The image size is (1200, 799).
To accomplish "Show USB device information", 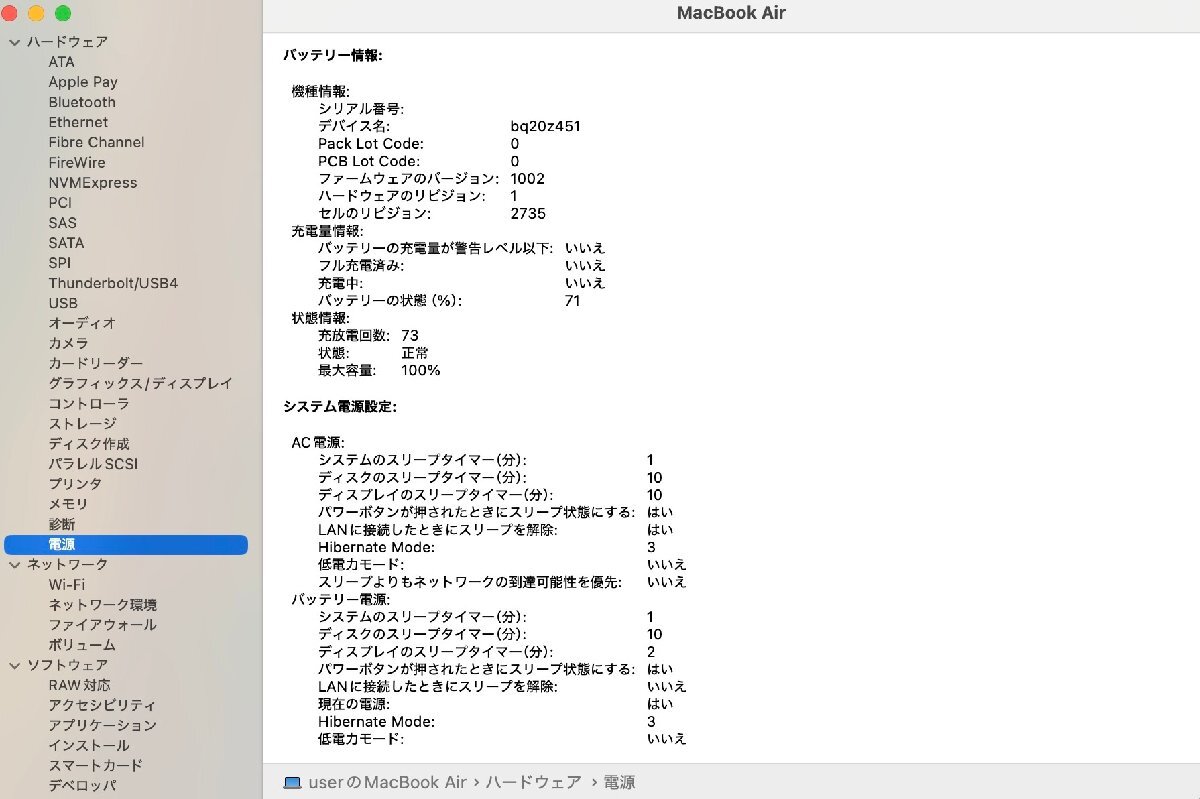I will tap(63, 303).
